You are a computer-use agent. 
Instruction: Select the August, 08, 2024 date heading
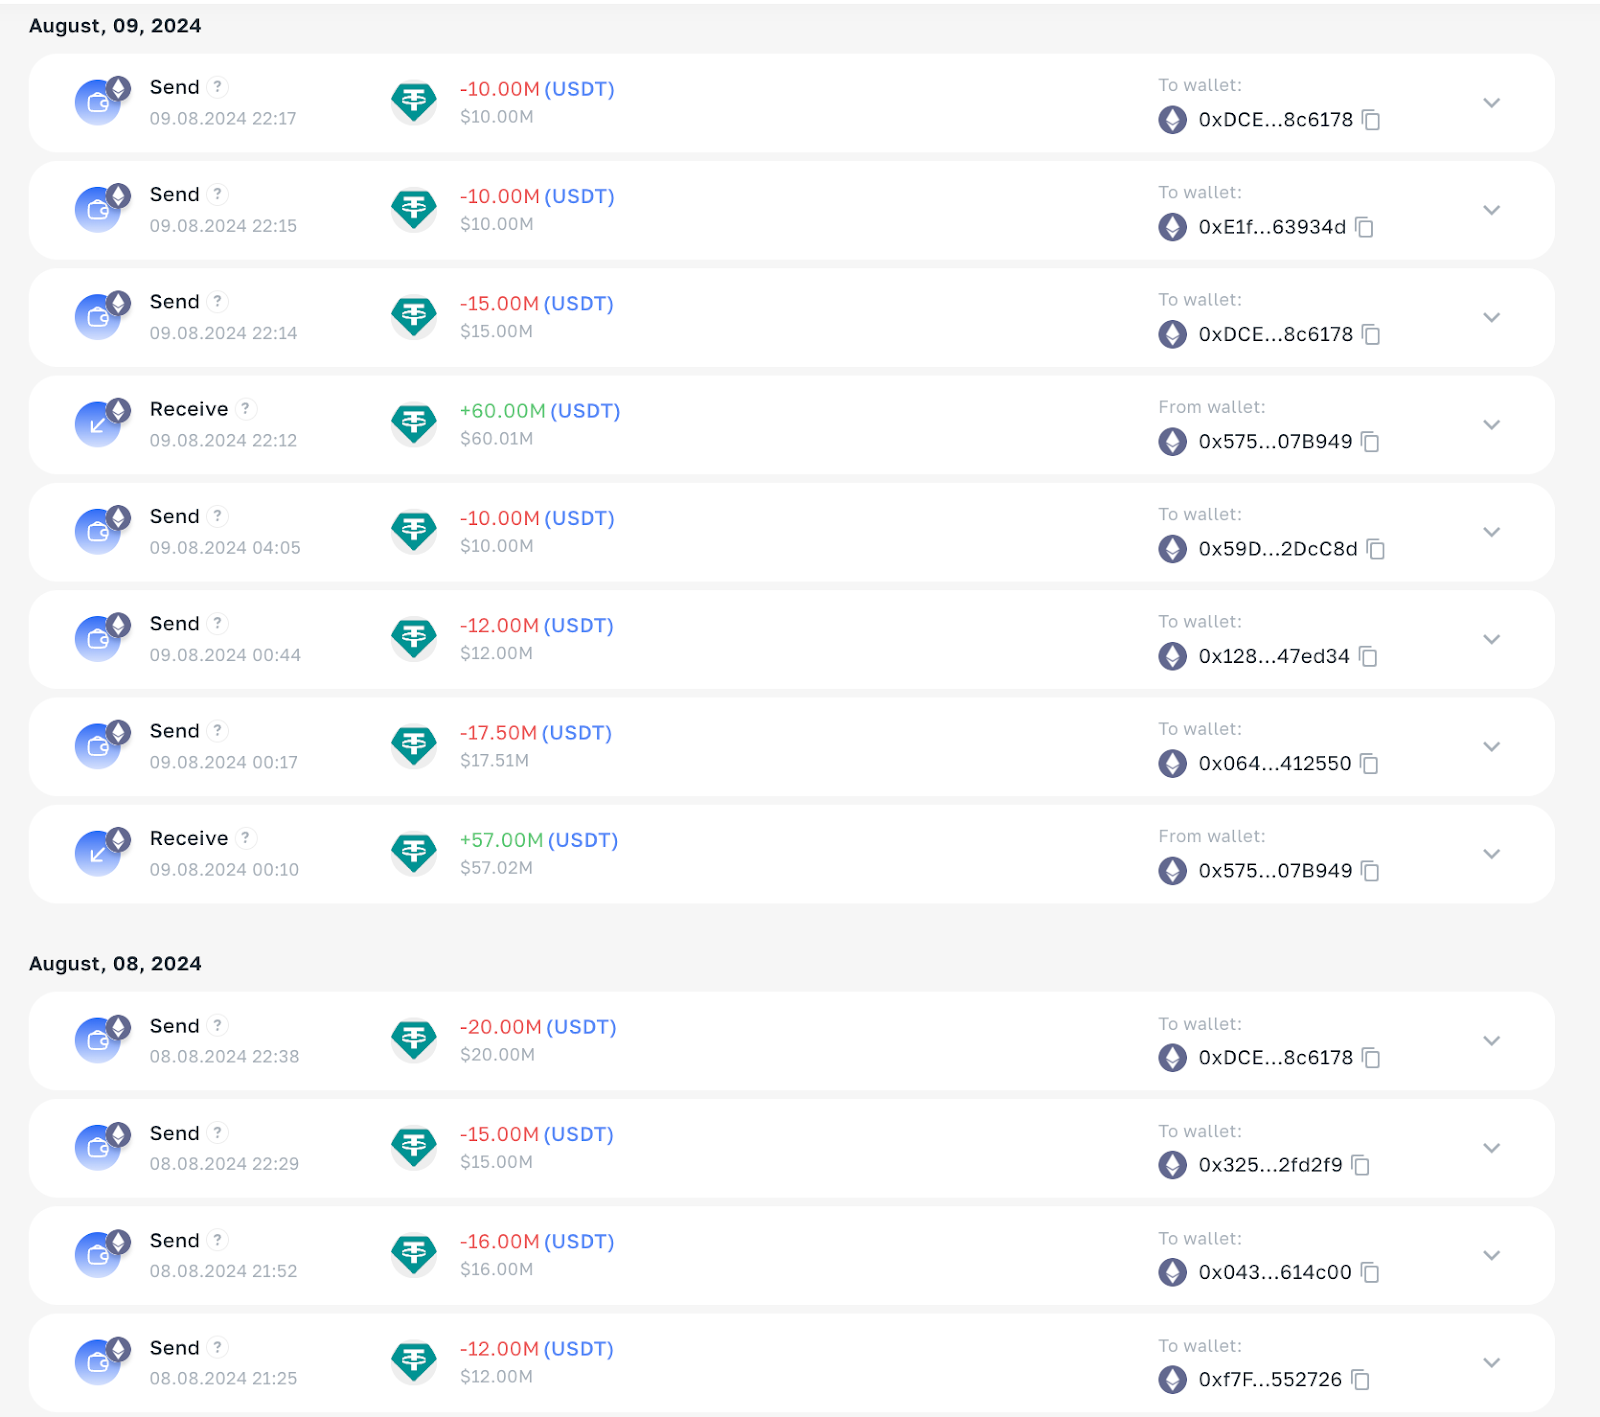(115, 964)
